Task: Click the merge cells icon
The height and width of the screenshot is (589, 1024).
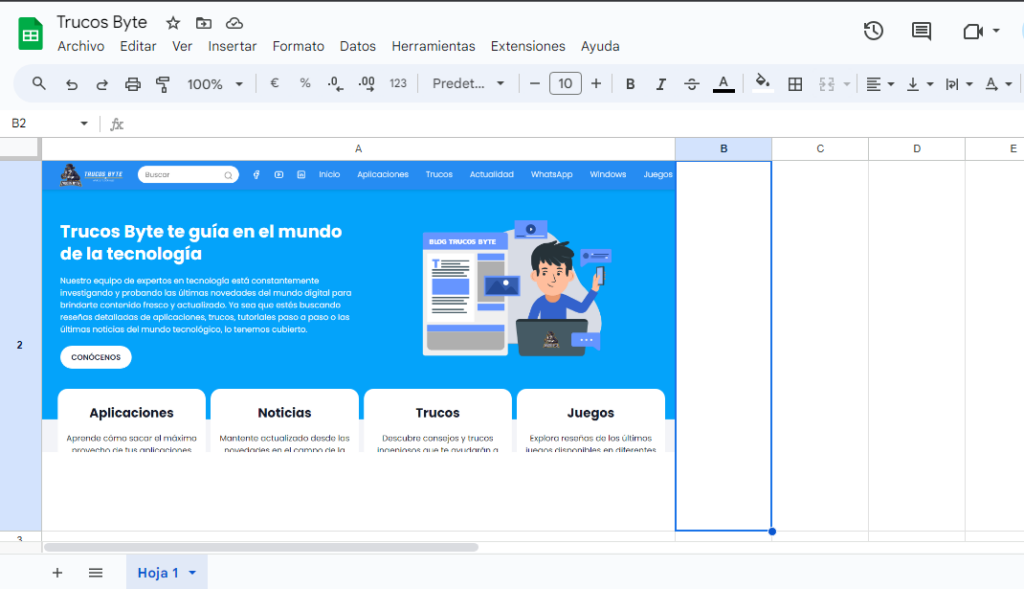Action: 827,84
